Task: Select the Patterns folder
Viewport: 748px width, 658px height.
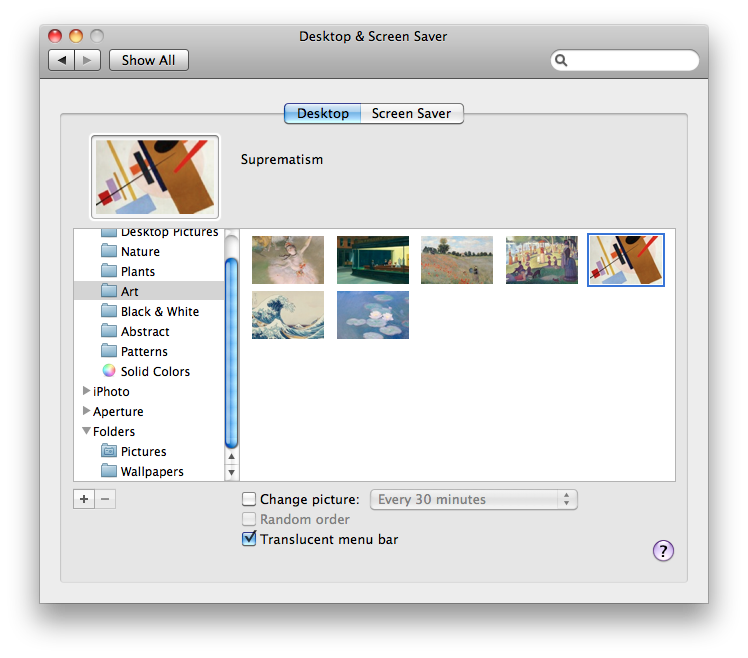Action: click(x=149, y=352)
